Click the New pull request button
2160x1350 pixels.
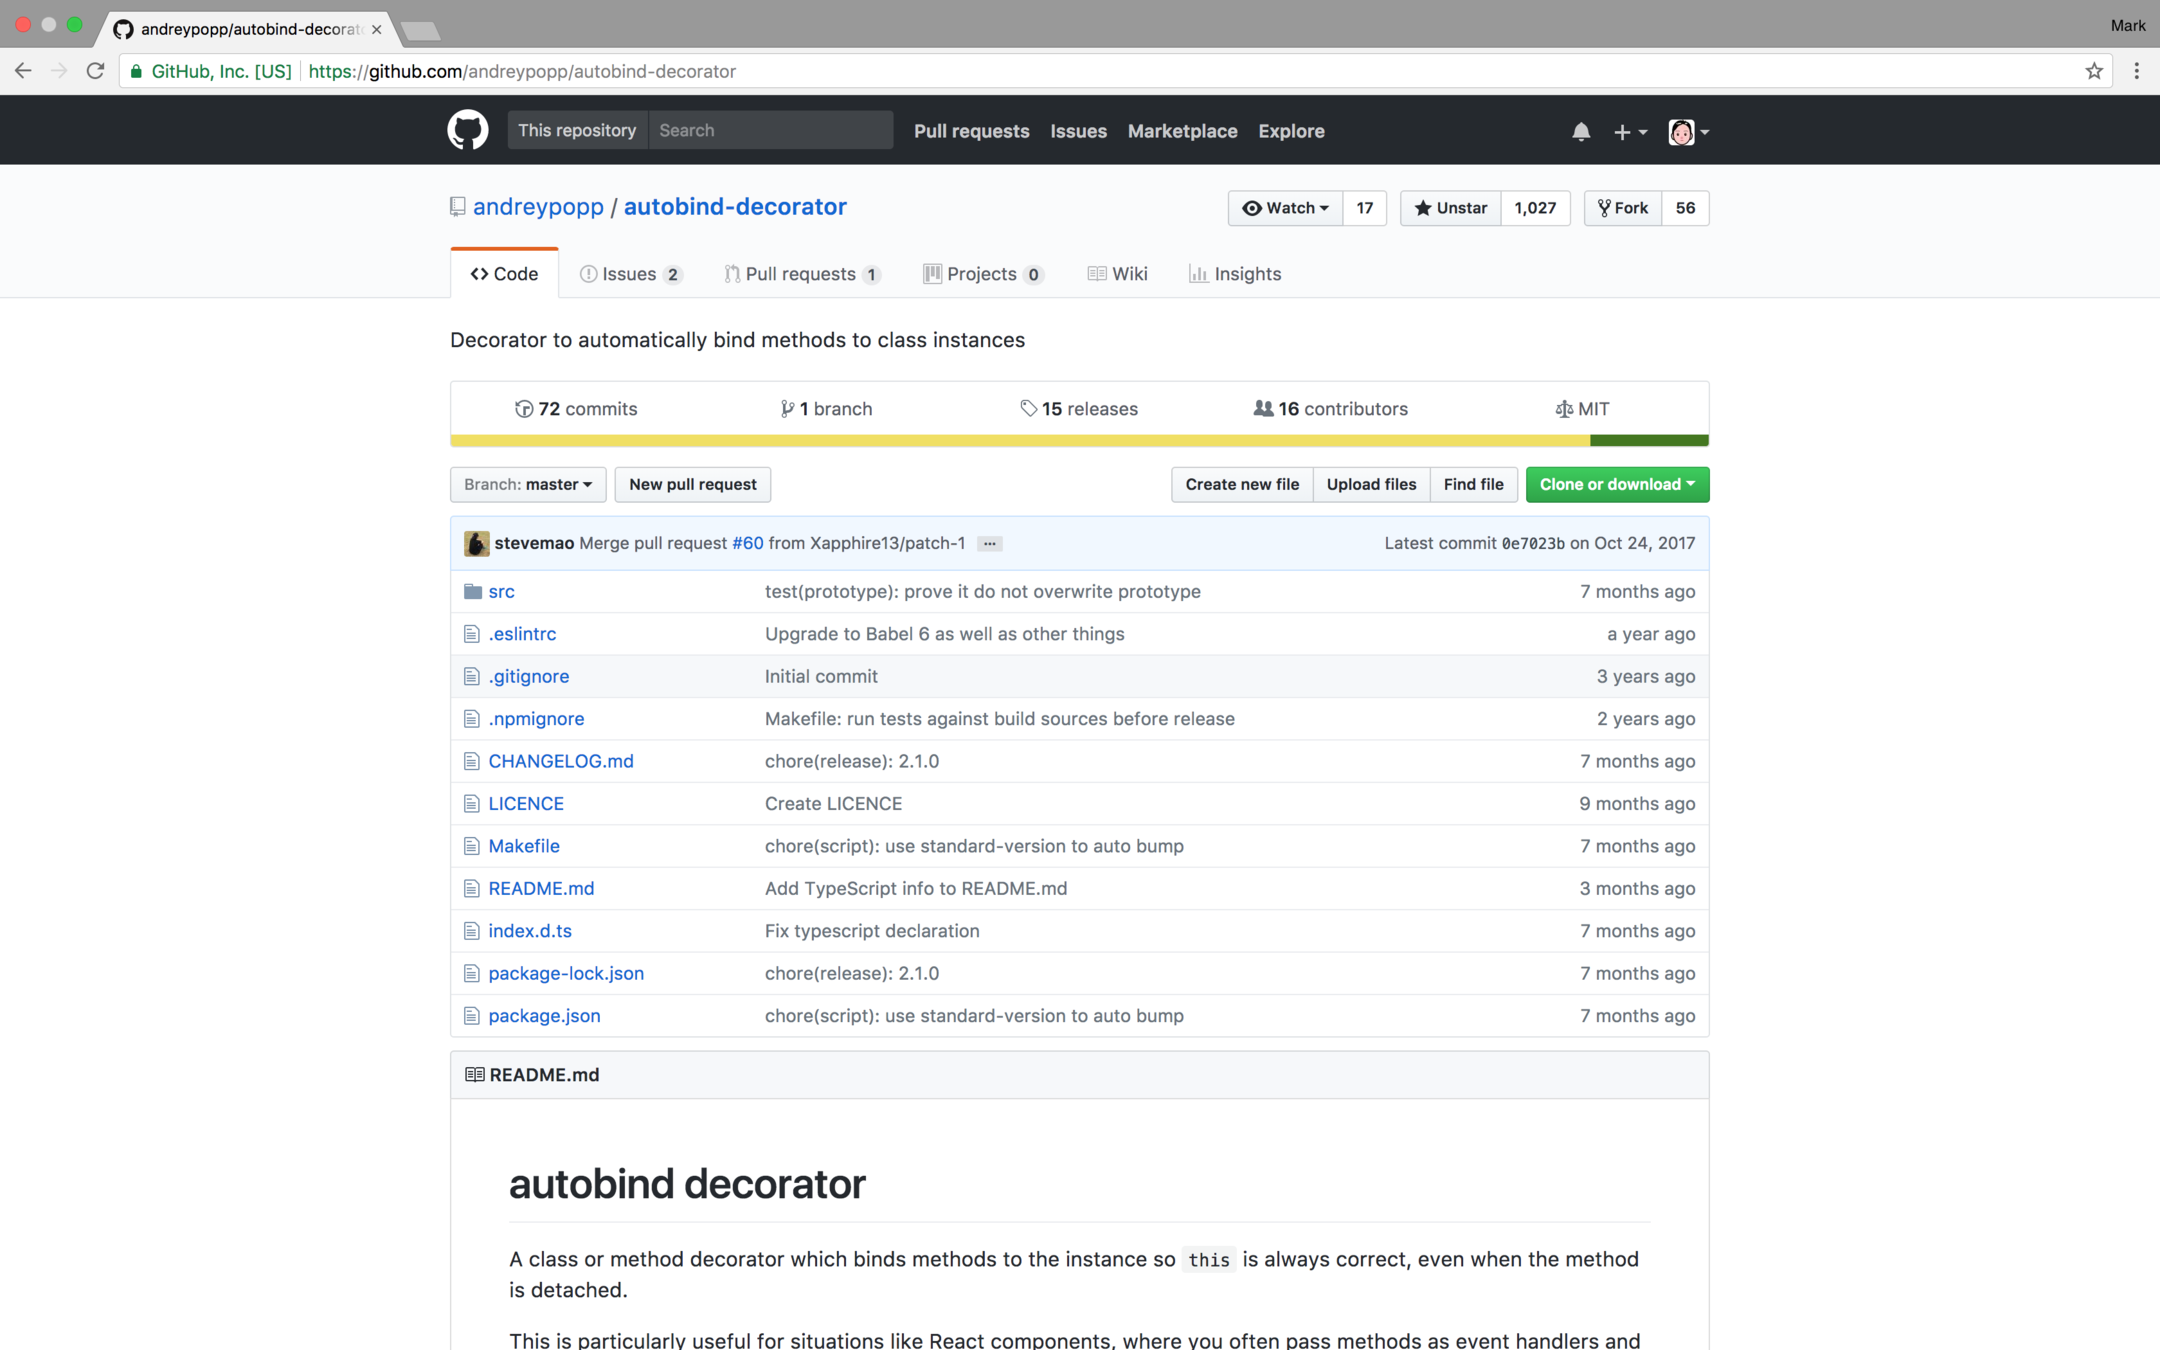(x=692, y=484)
